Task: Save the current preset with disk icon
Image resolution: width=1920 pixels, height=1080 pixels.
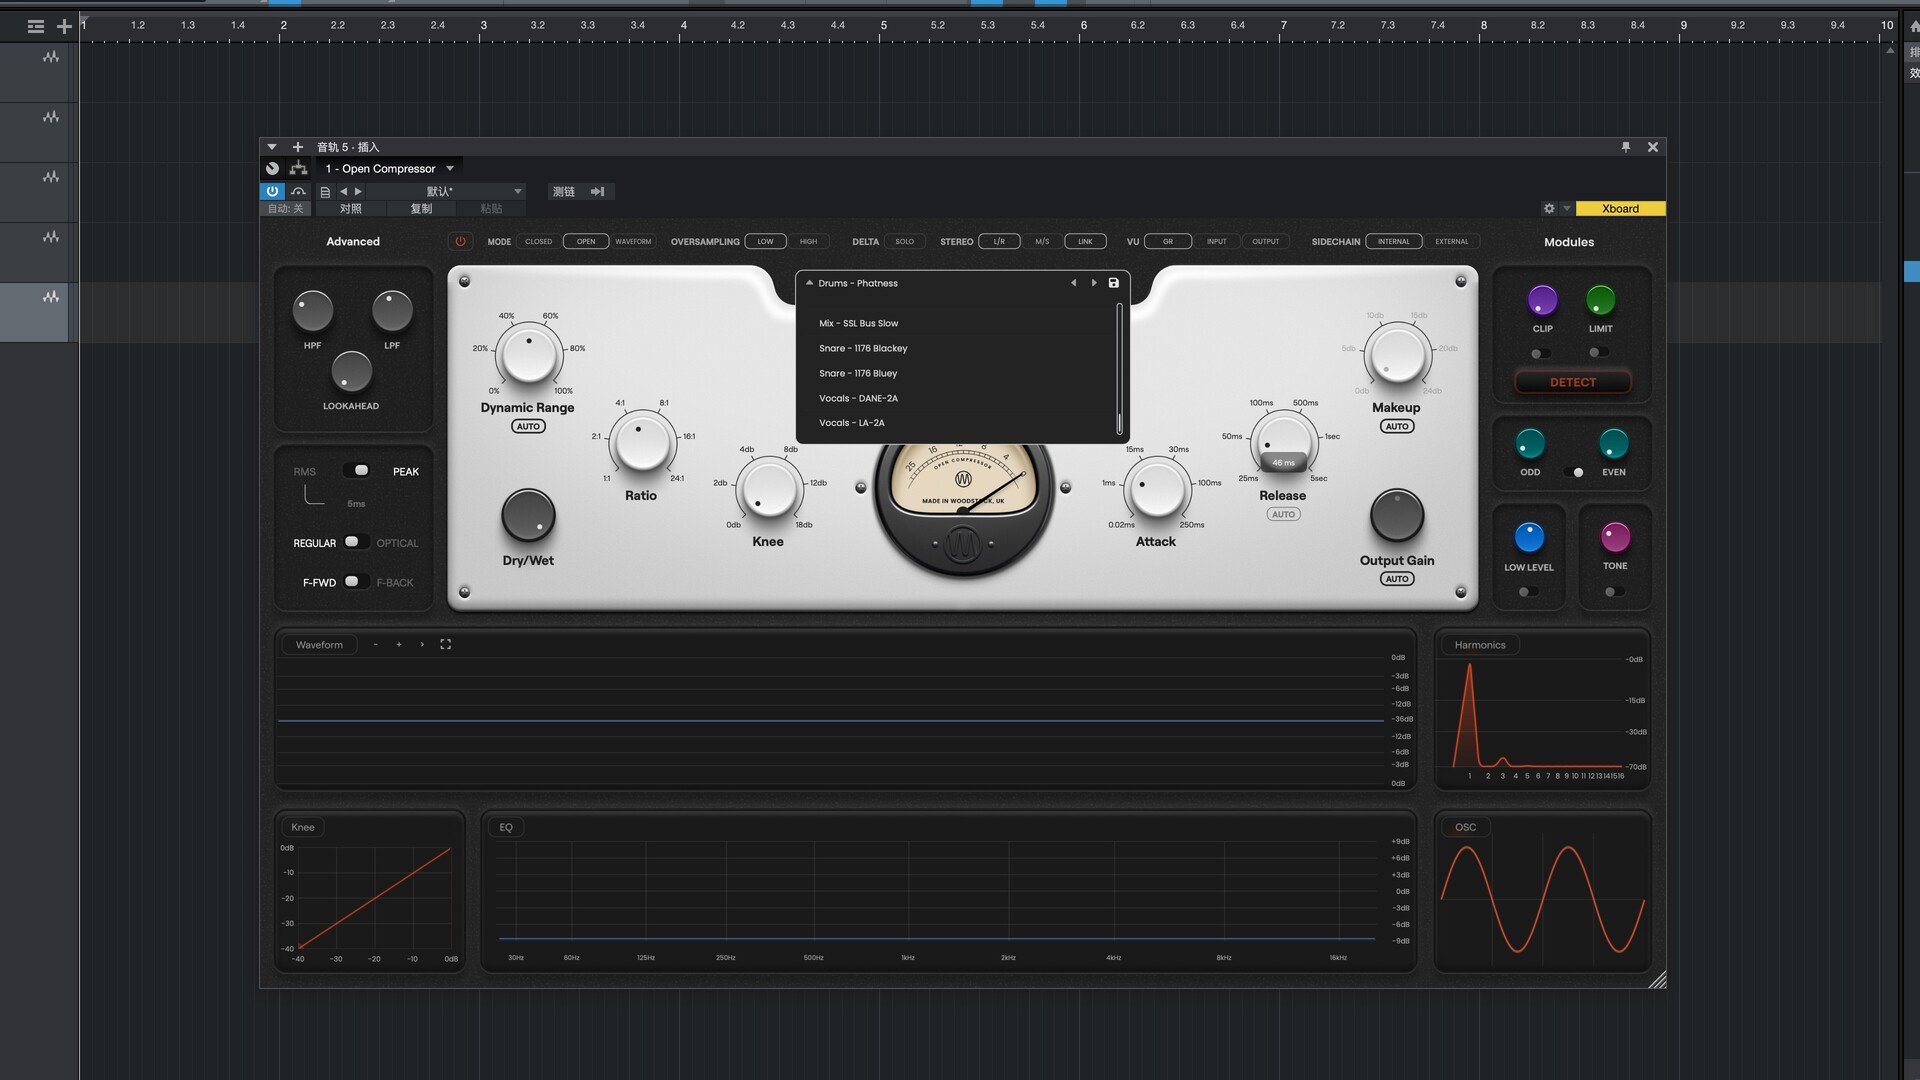Action: coord(1113,283)
